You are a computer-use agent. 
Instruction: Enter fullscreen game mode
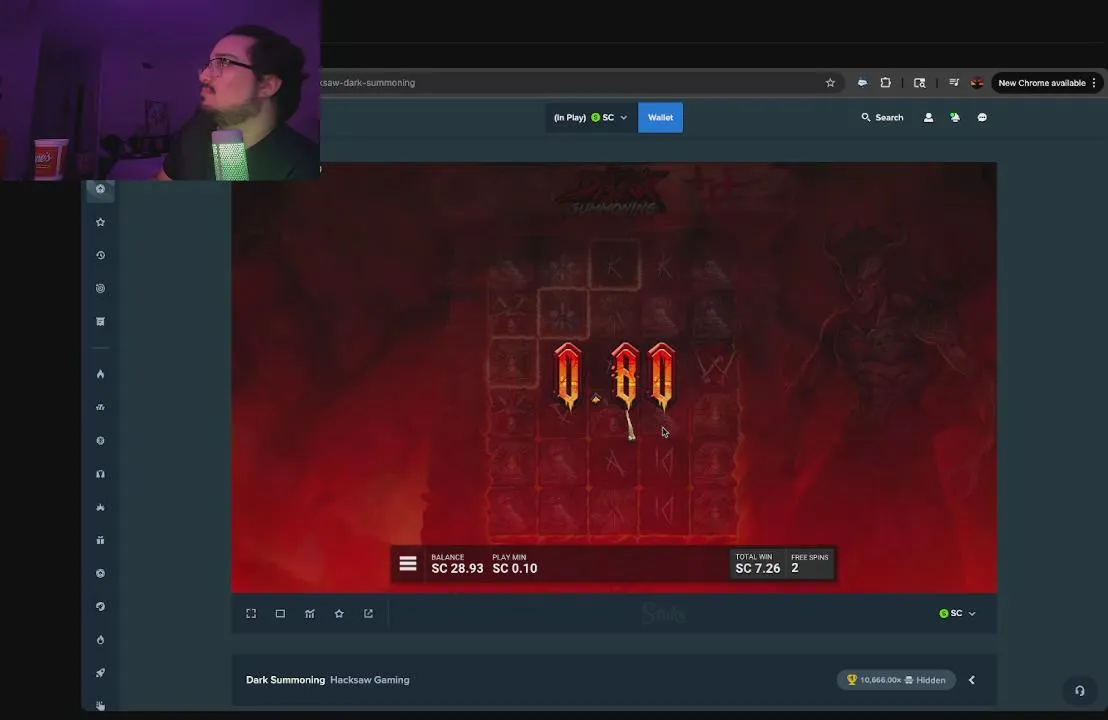pyautogui.click(x=251, y=613)
